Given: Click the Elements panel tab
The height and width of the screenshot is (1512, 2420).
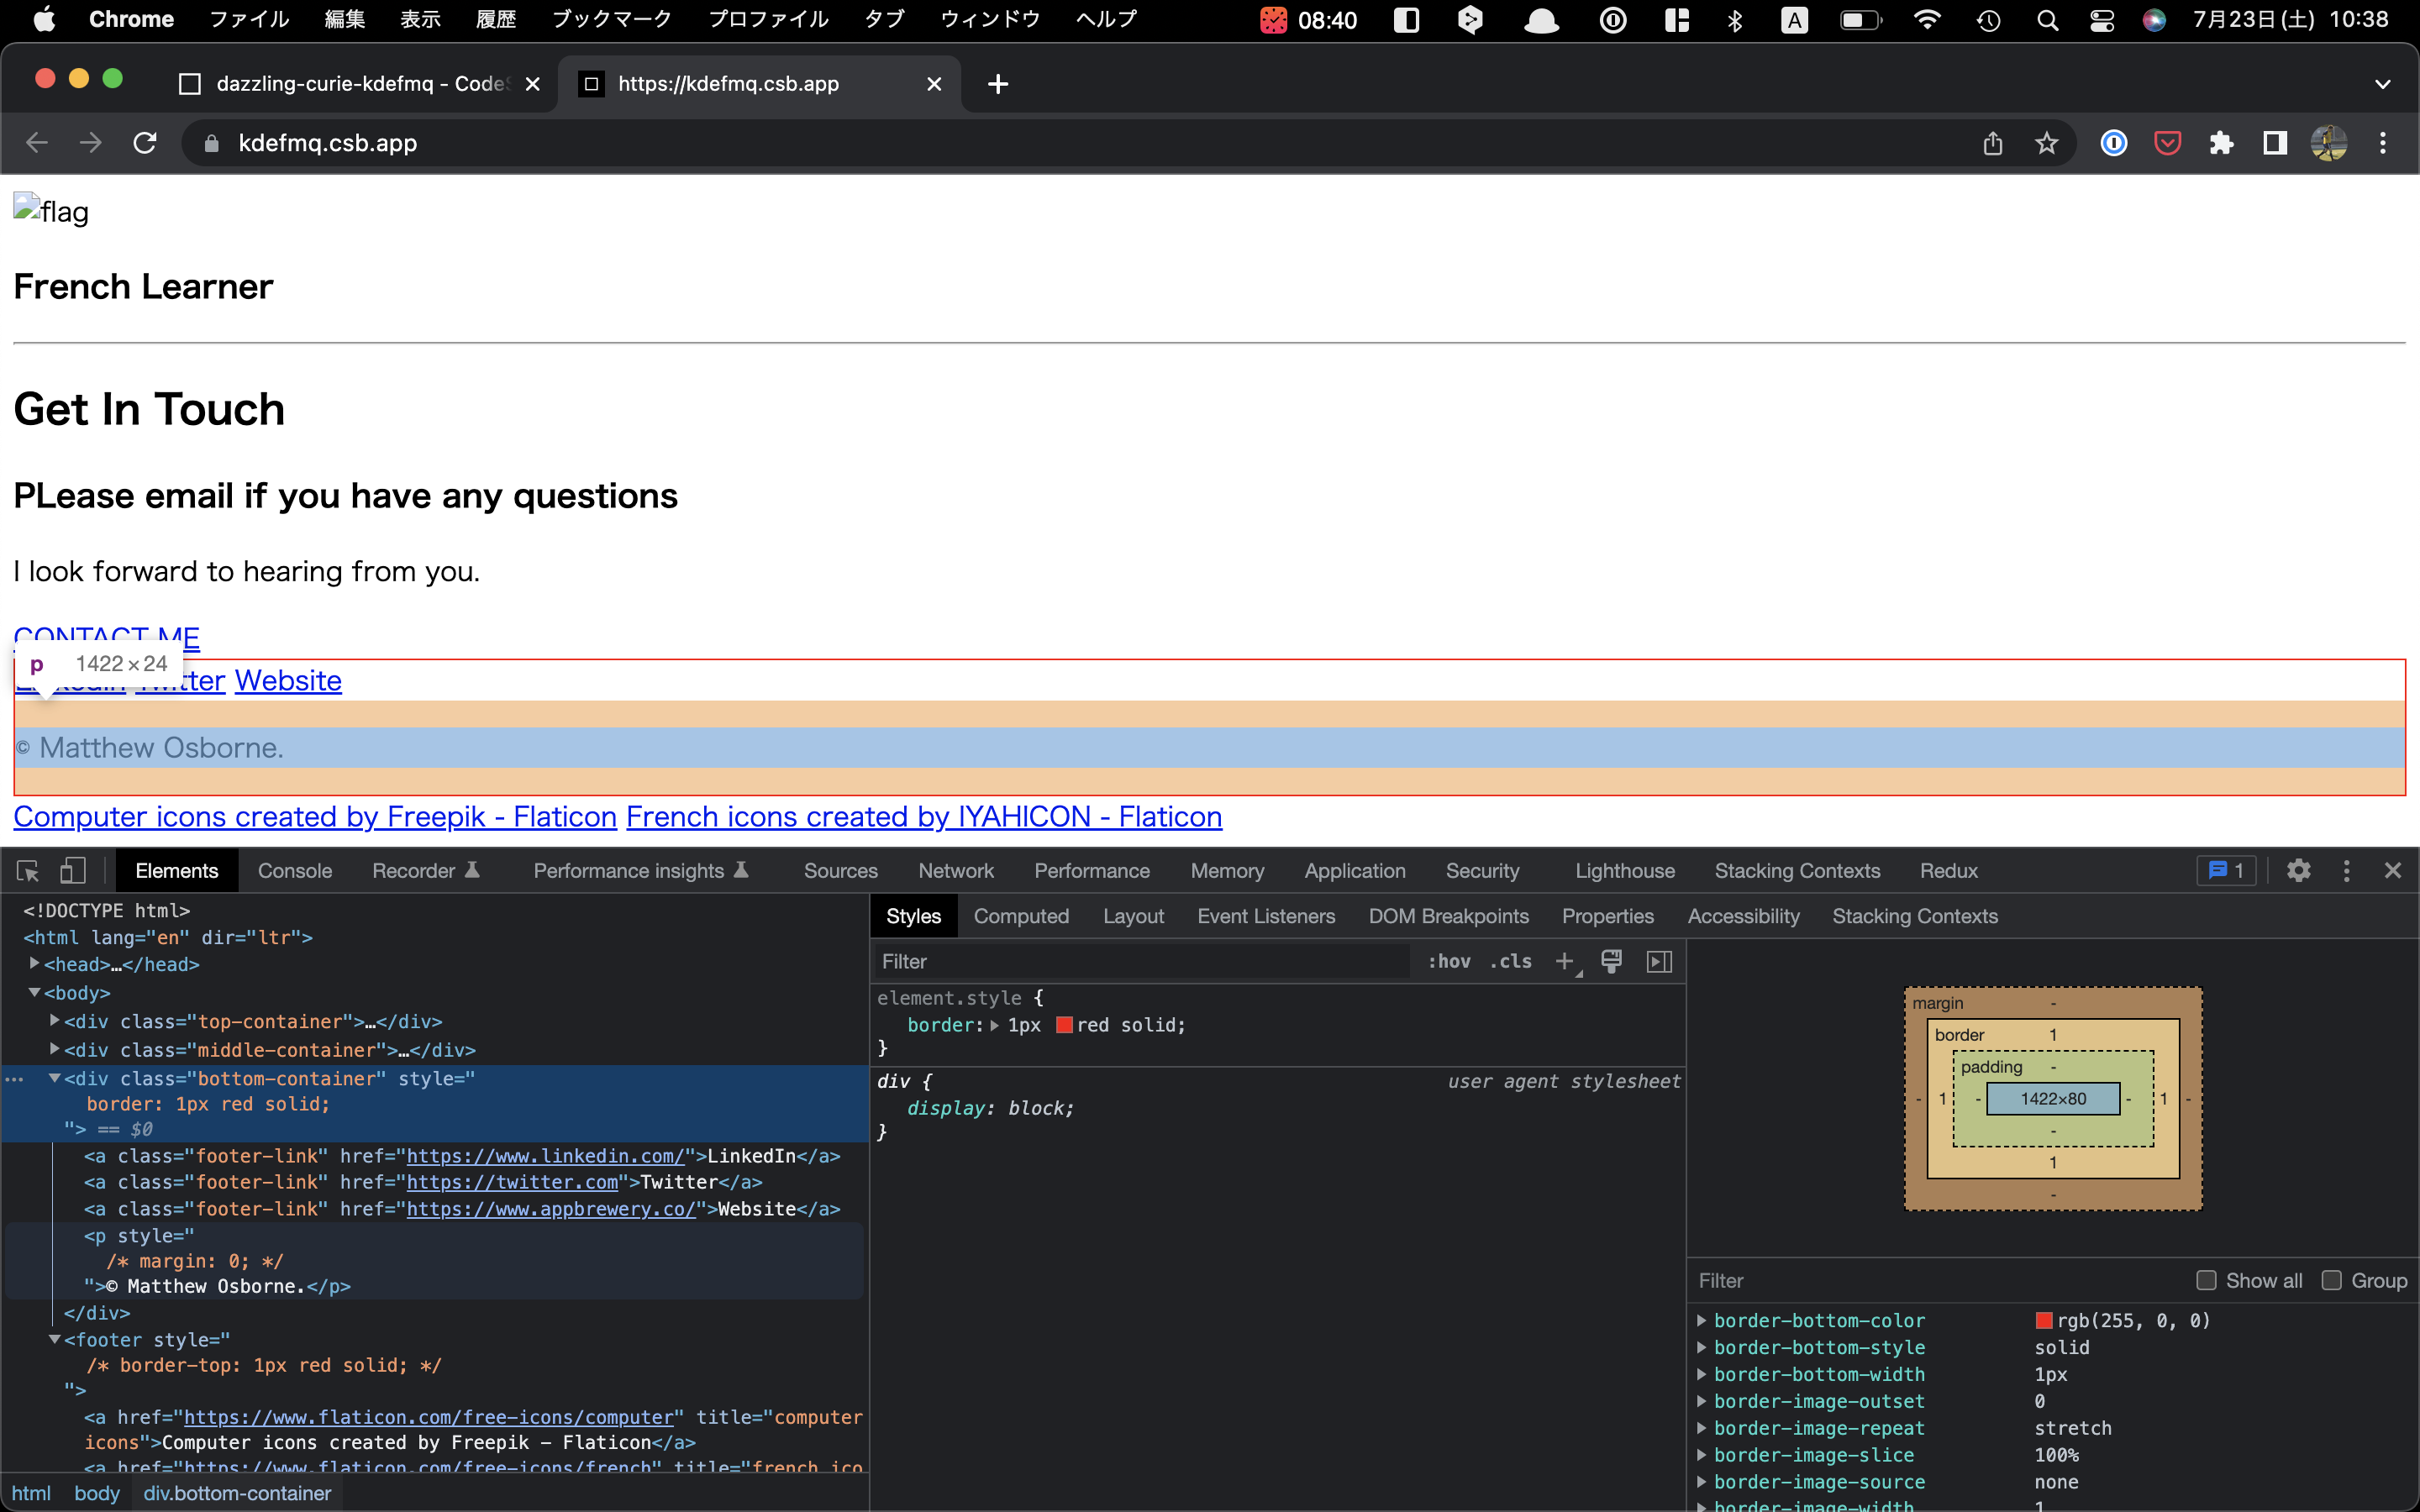Looking at the screenshot, I should [176, 869].
